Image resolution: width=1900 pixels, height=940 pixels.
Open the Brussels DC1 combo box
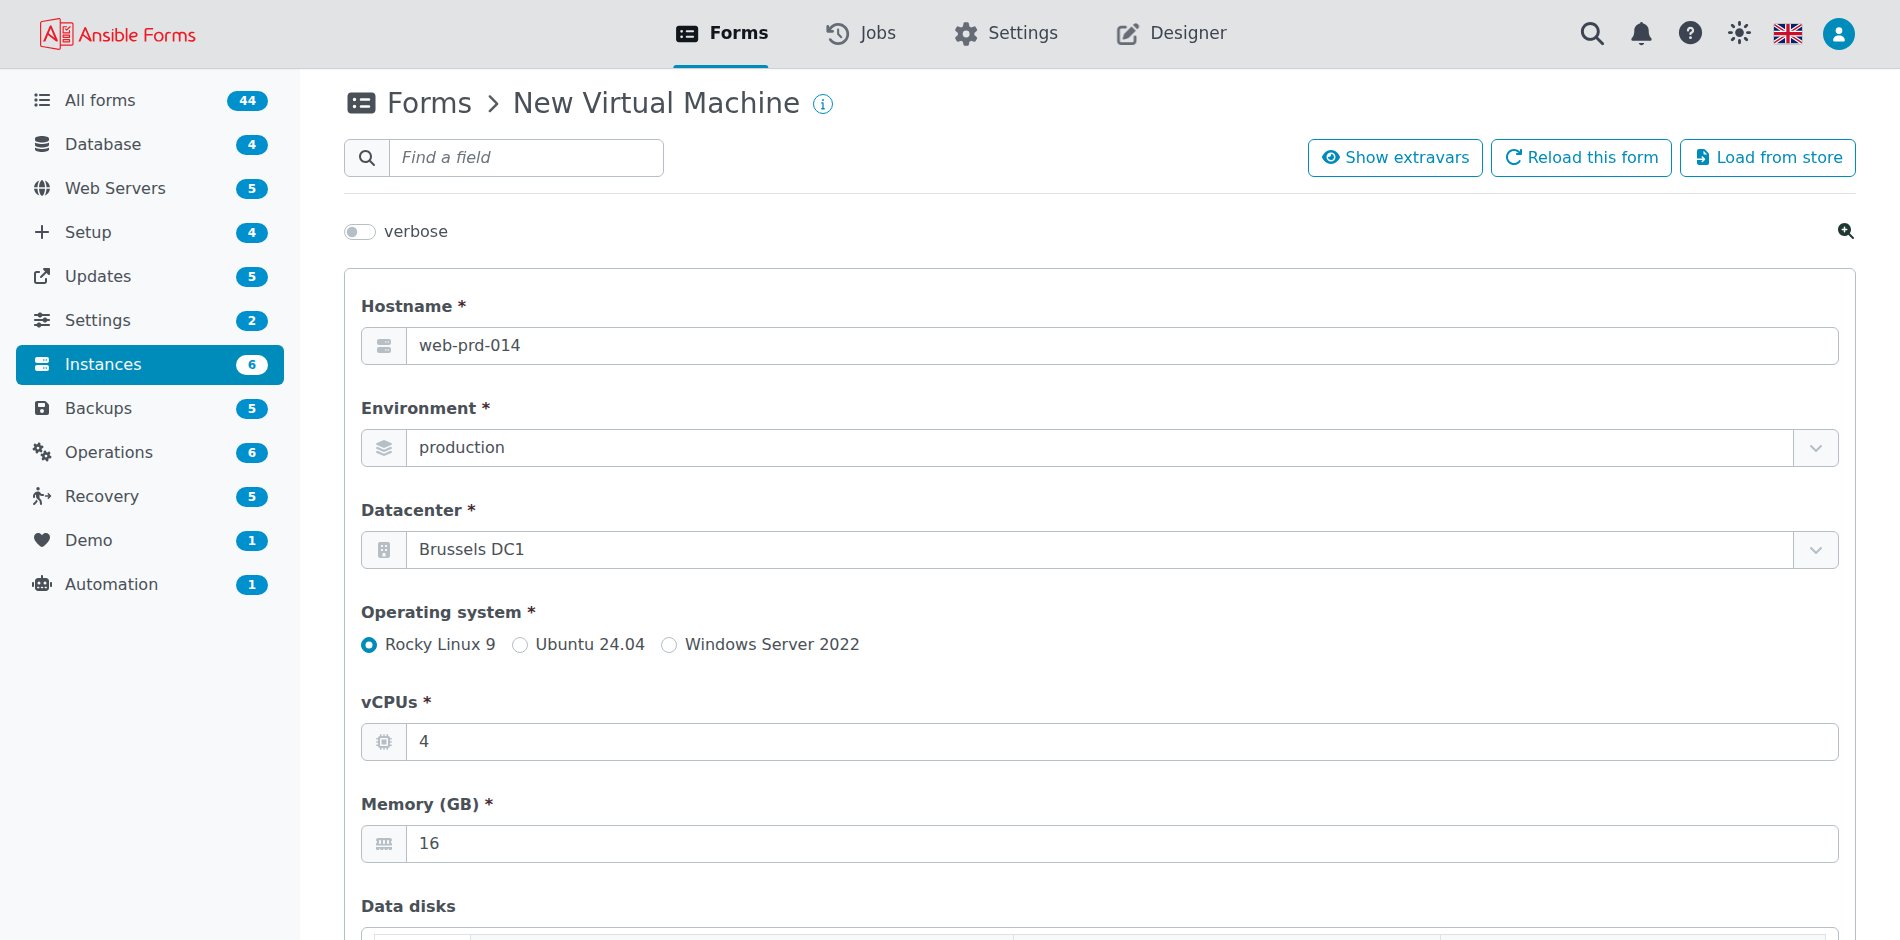click(1099, 550)
